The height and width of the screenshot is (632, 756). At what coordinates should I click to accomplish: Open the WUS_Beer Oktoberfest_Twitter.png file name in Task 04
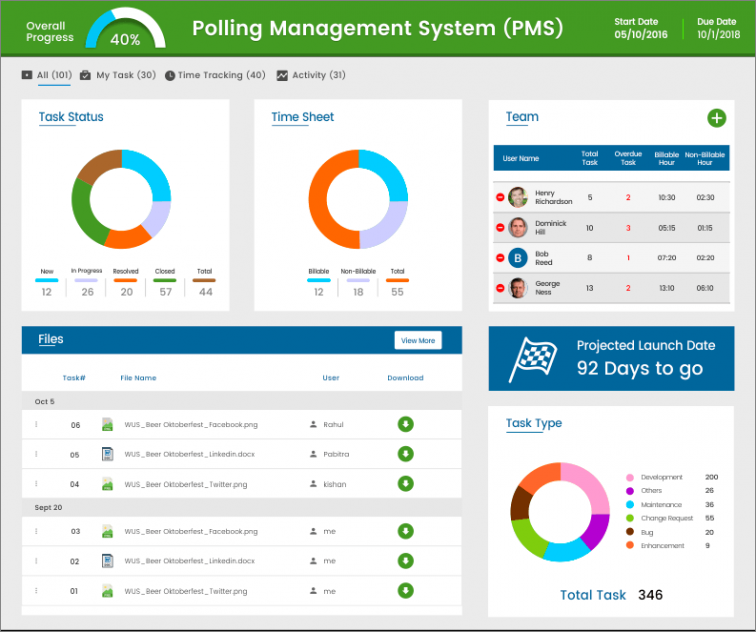186,484
